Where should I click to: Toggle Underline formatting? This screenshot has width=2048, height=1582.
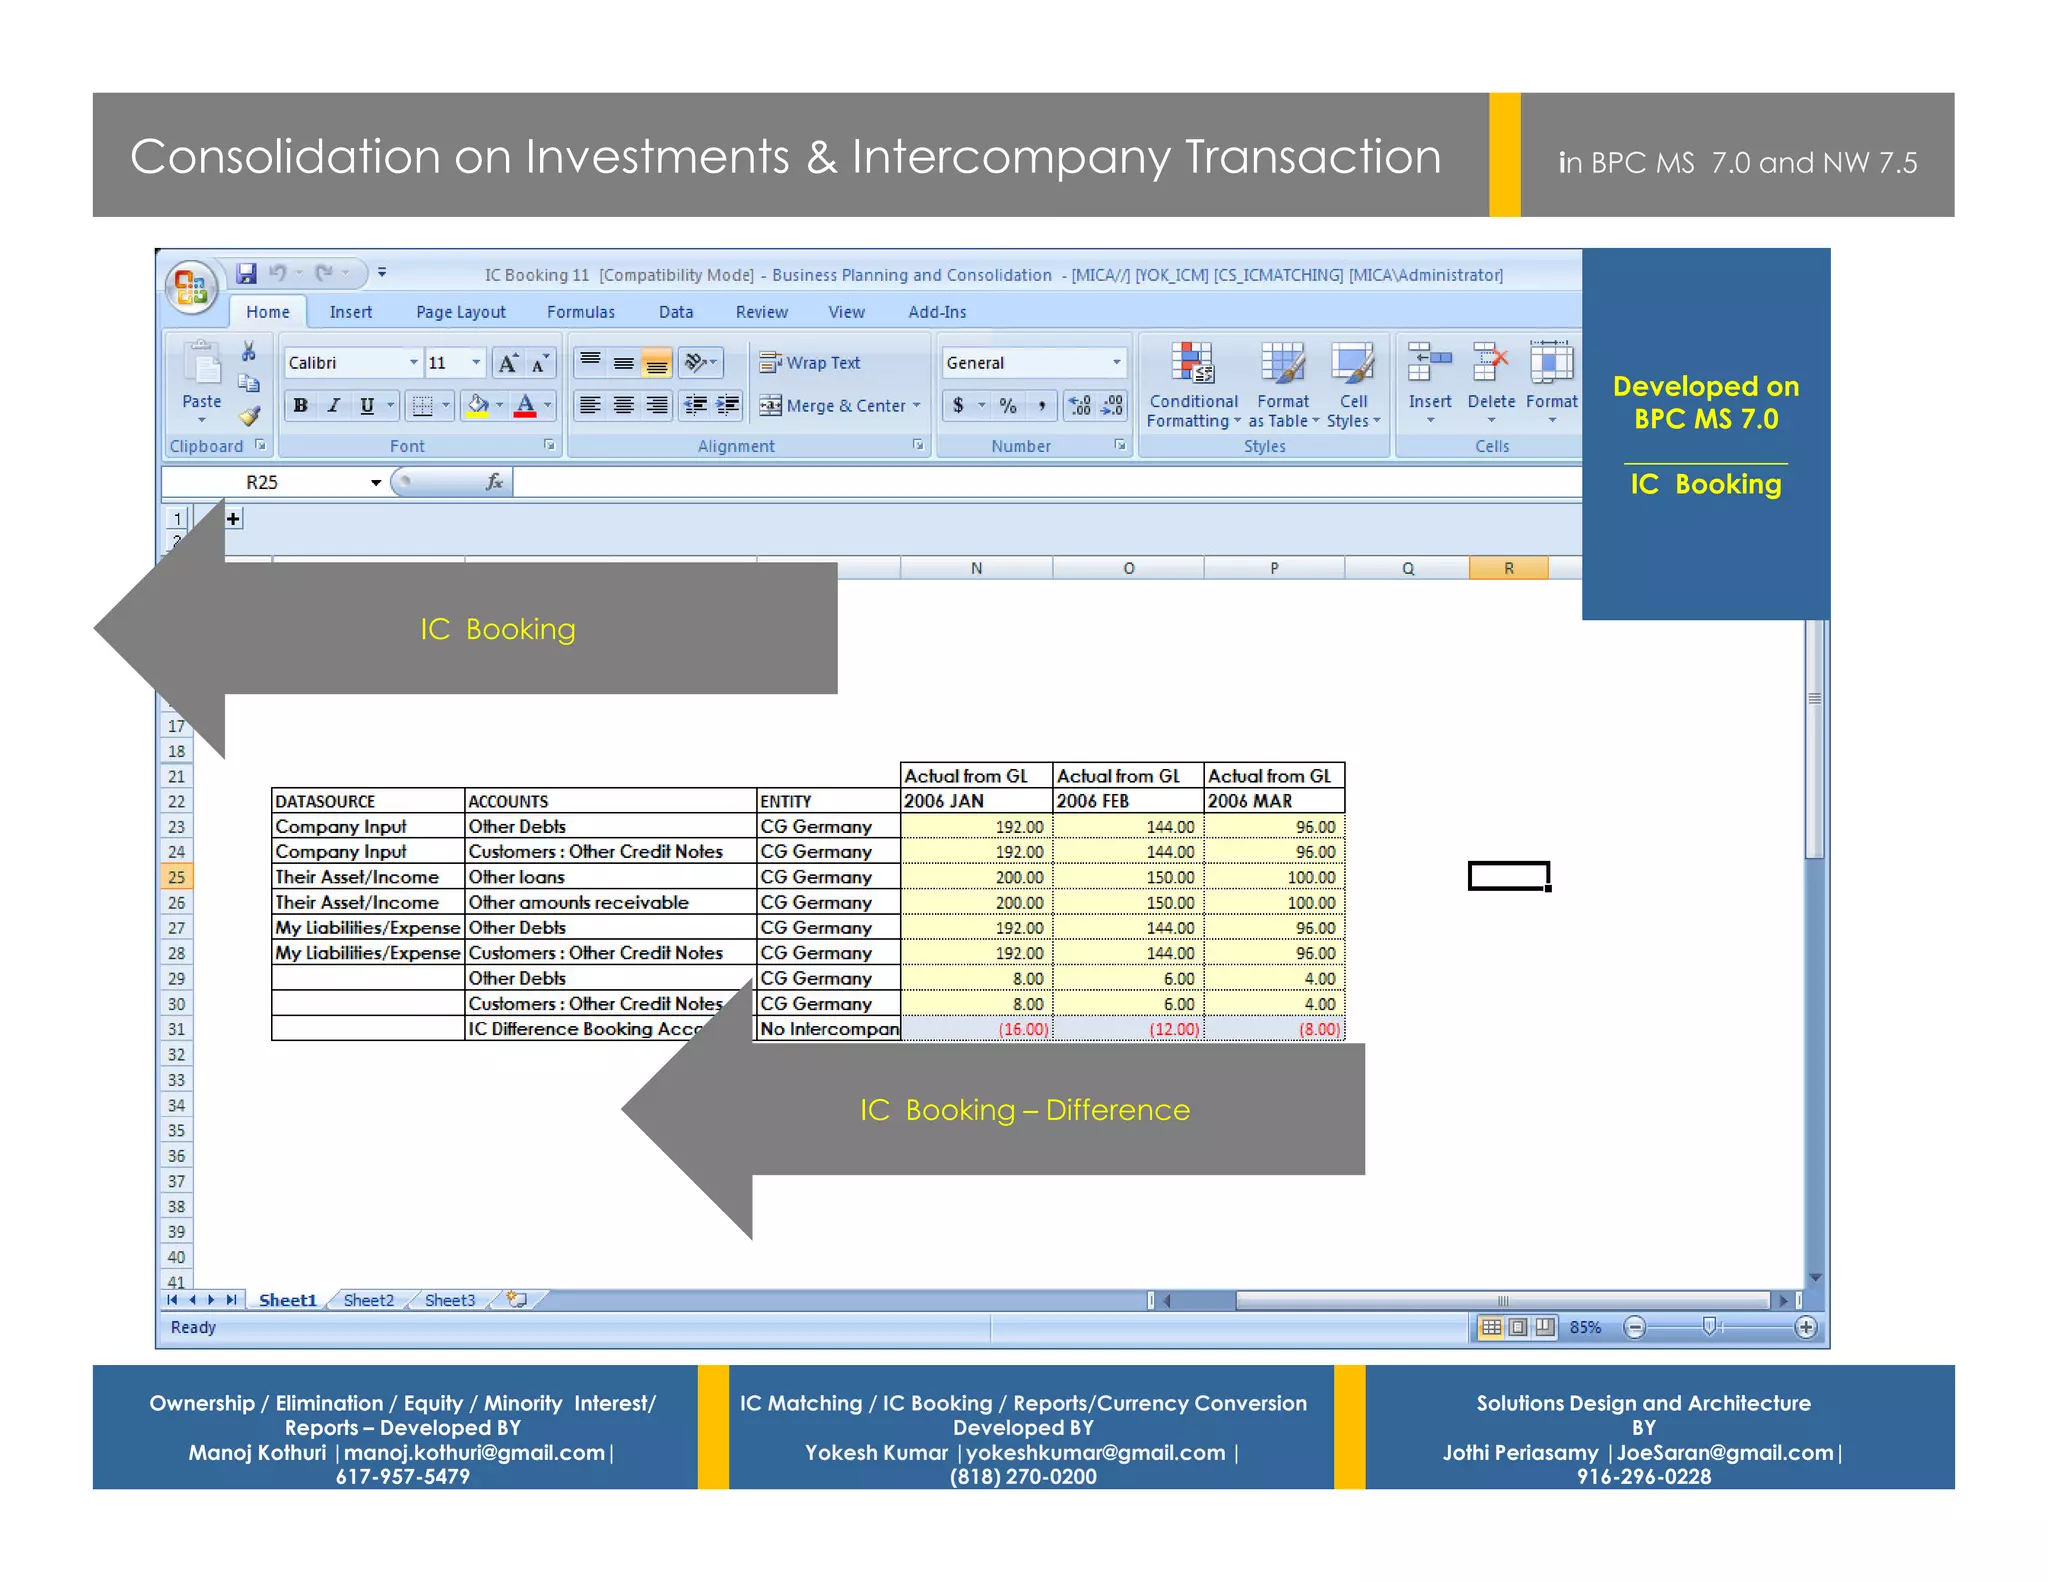(367, 405)
